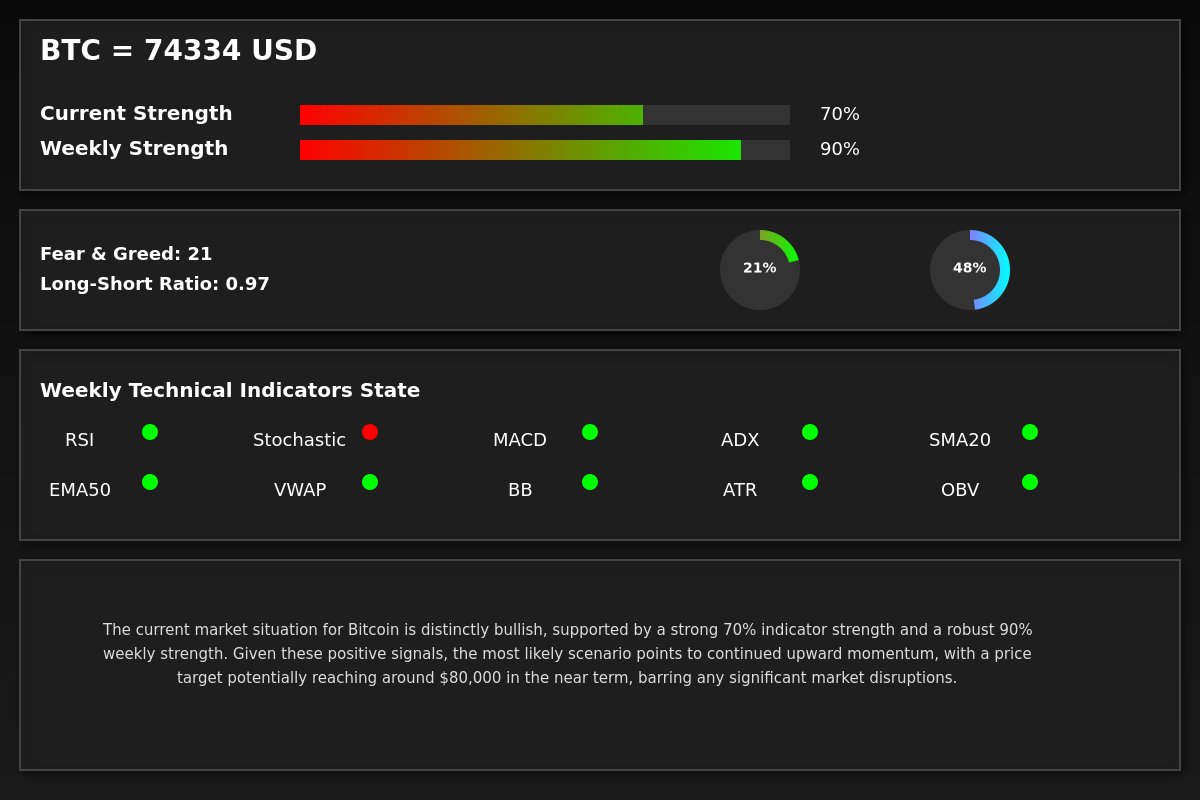Click the SMA20 green status dot
The height and width of the screenshot is (800, 1200).
pos(1030,432)
